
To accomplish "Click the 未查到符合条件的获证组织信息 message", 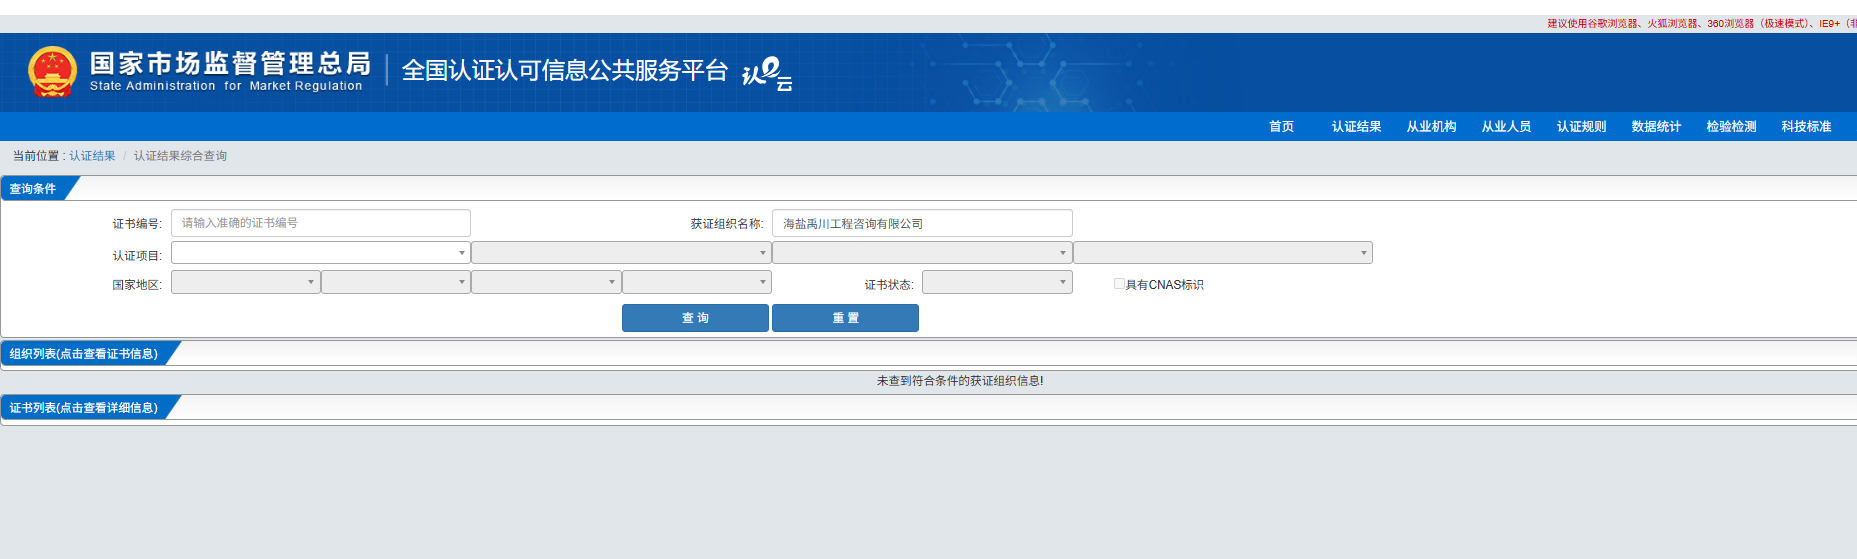I will pos(960,381).
